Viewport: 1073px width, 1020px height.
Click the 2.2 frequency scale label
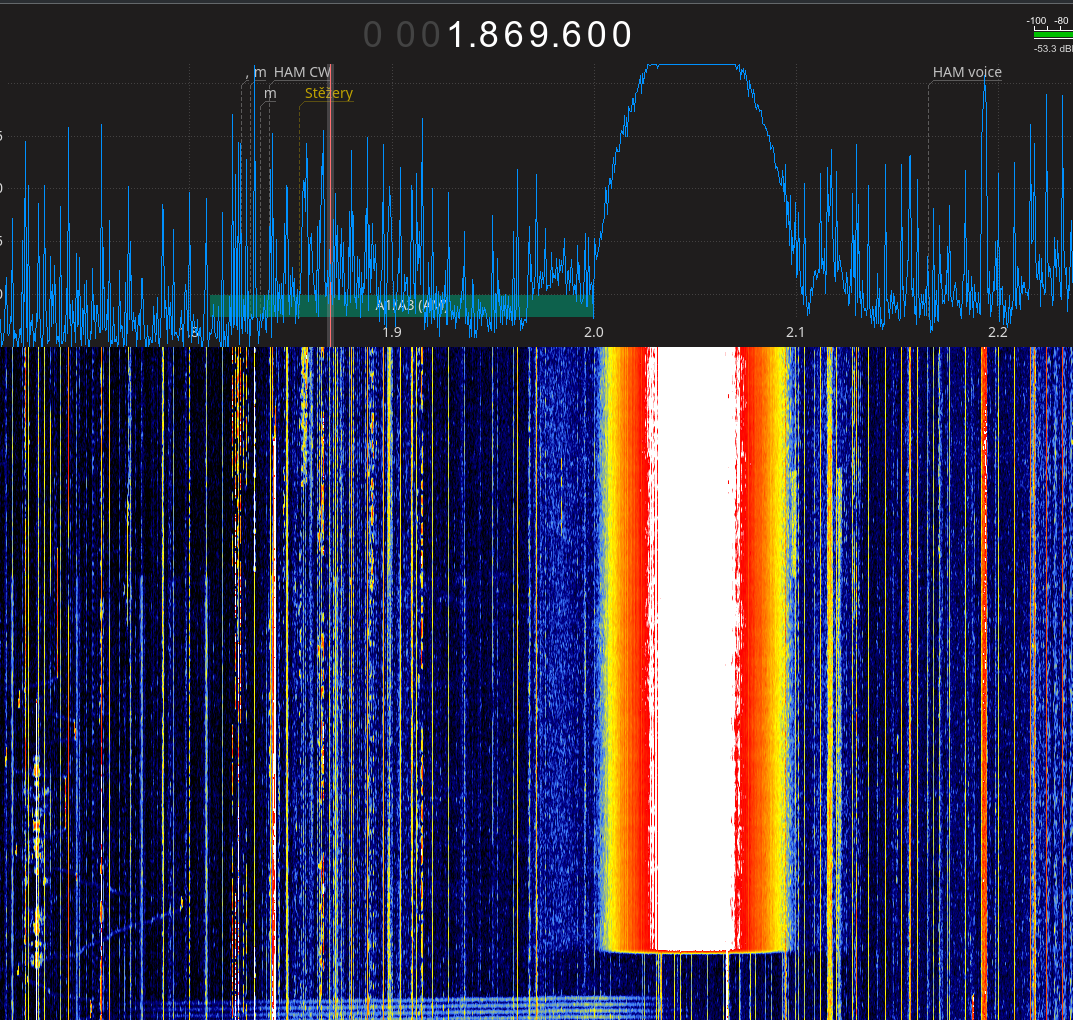point(997,332)
